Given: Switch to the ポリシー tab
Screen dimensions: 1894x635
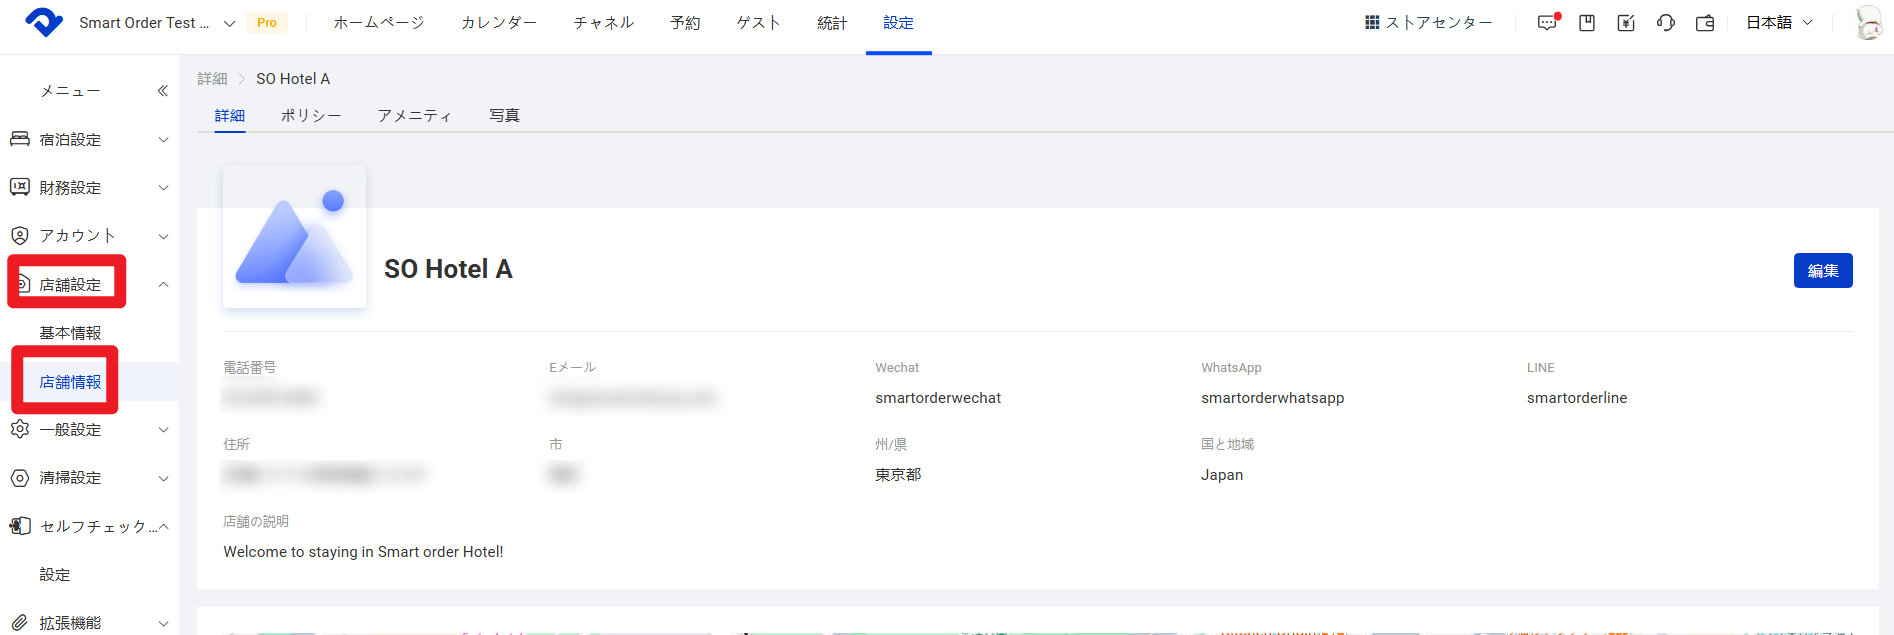Looking at the screenshot, I should tap(310, 116).
